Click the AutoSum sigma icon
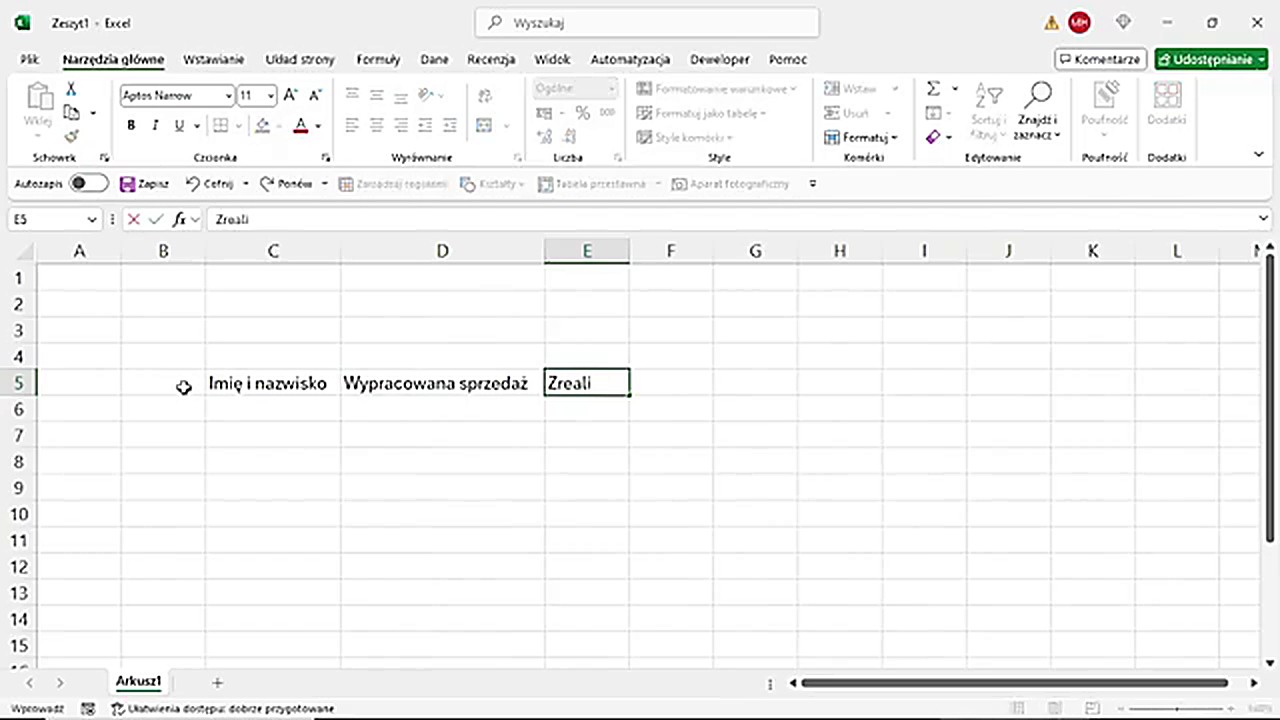The width and height of the screenshot is (1280, 720). 933,89
